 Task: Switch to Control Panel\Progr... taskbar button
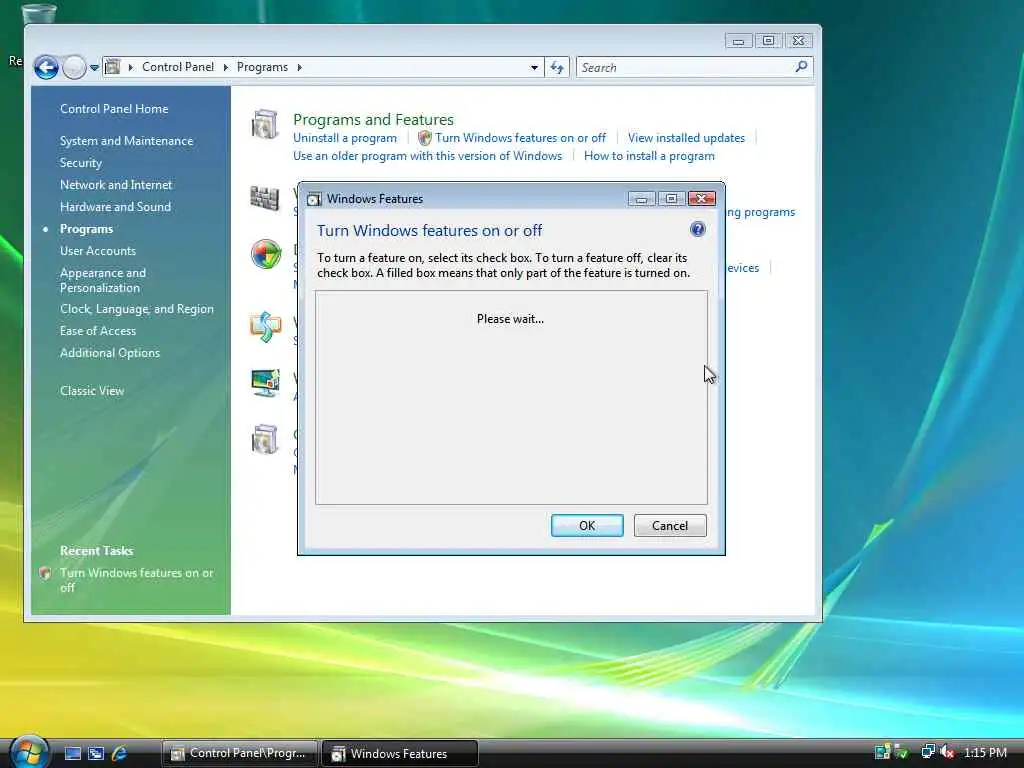240,754
